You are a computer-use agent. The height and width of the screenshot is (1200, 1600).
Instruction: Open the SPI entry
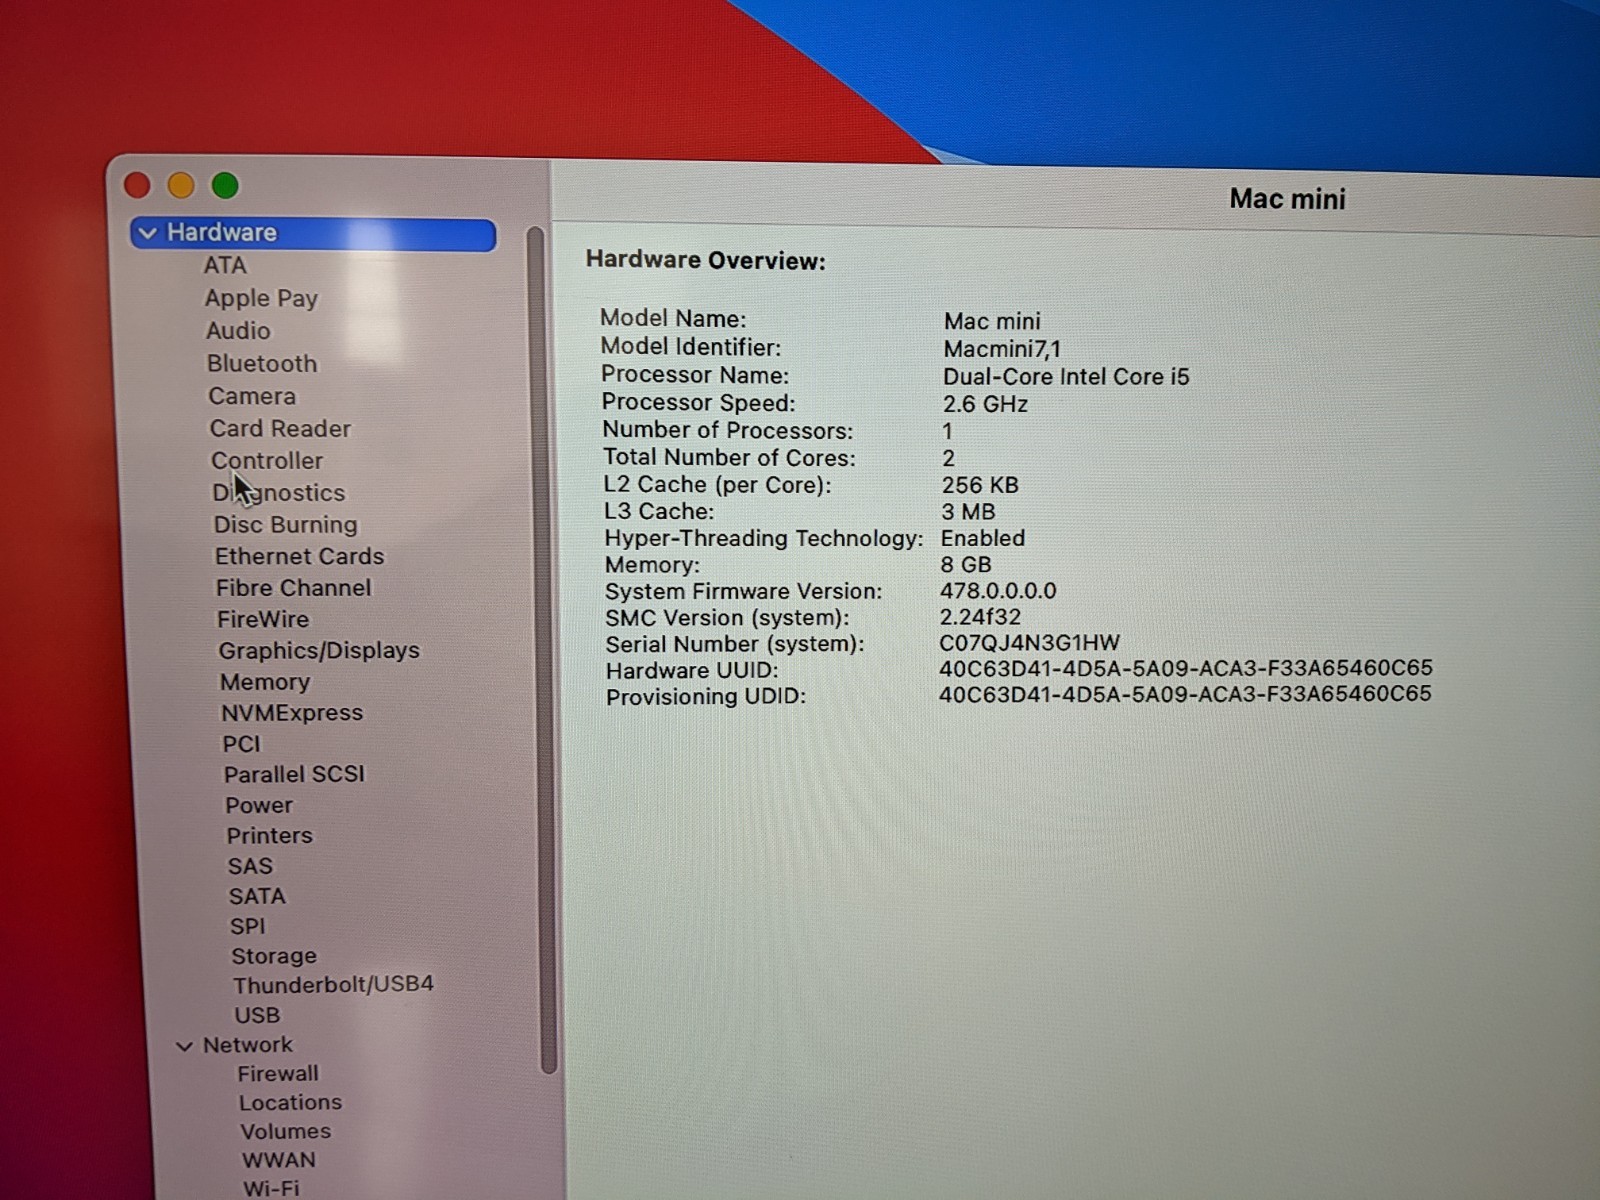click(248, 926)
